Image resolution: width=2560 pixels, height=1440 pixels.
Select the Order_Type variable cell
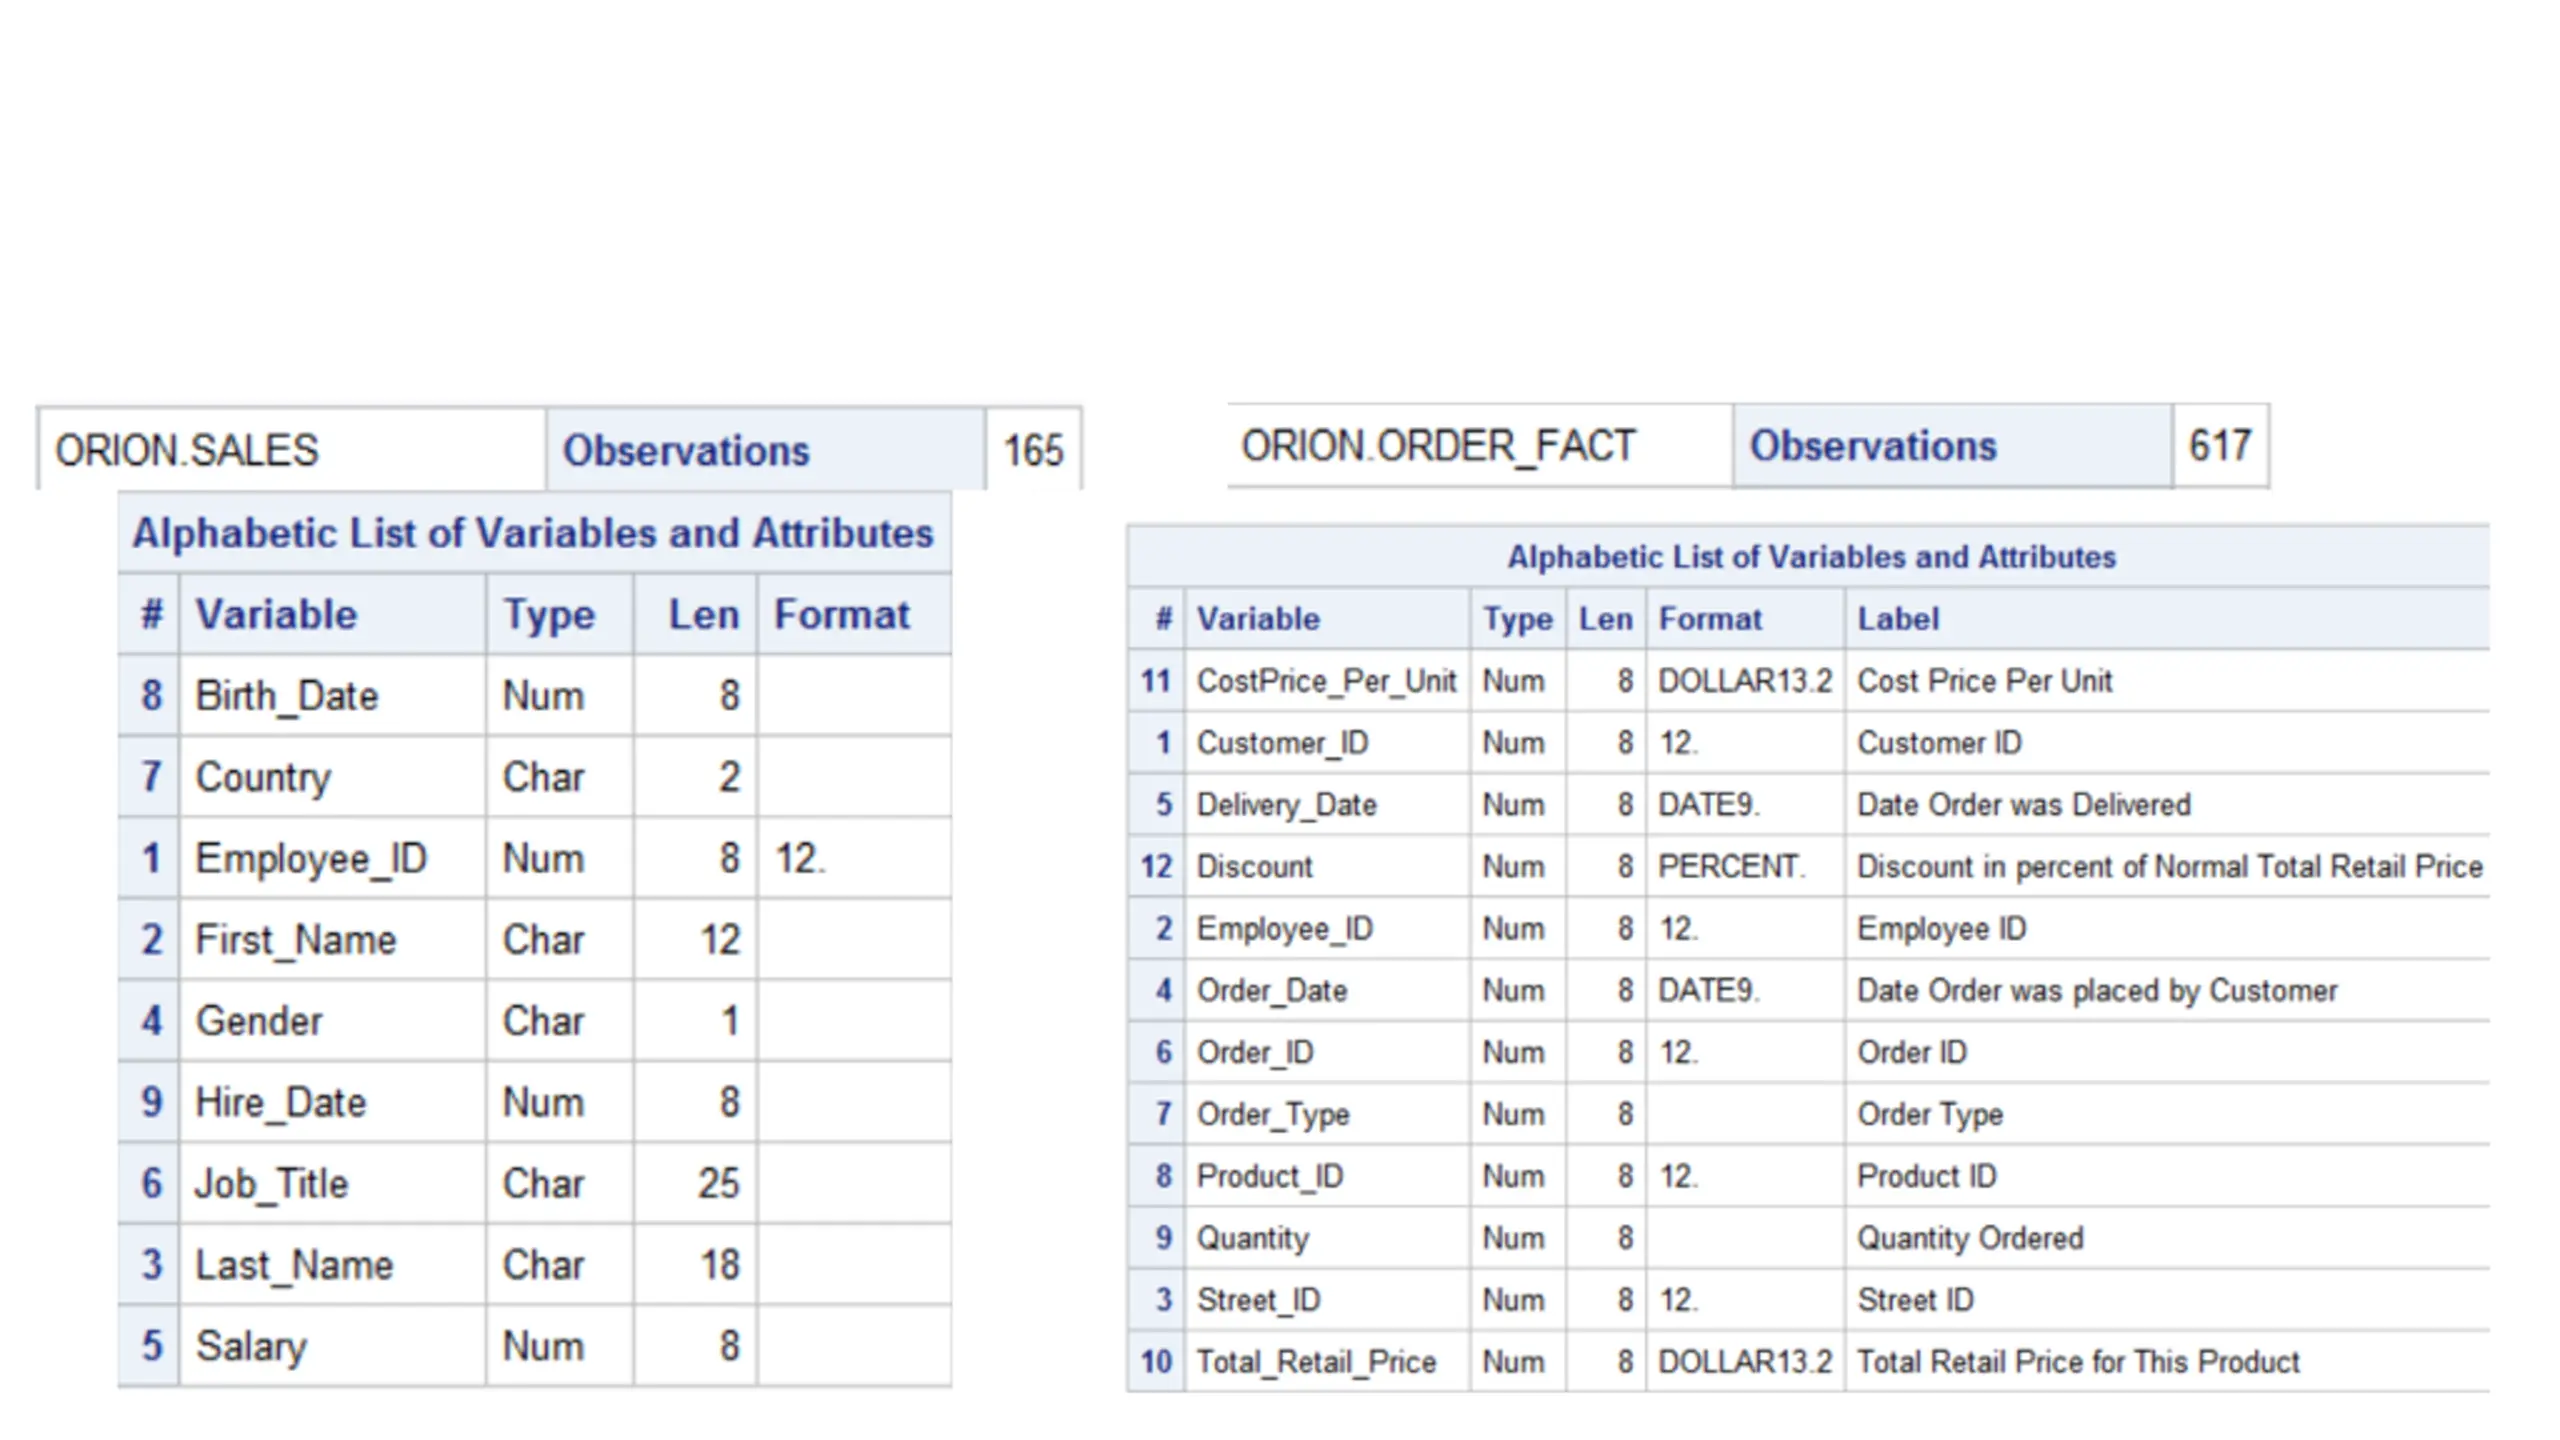1327,1114
